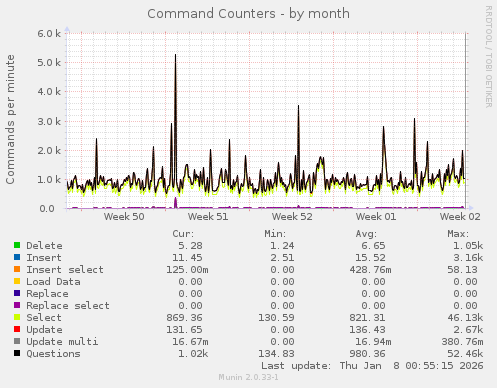The width and height of the screenshot is (497, 388).
Task: Click the black Questions legend swatch
Action: pyautogui.click(x=17, y=353)
